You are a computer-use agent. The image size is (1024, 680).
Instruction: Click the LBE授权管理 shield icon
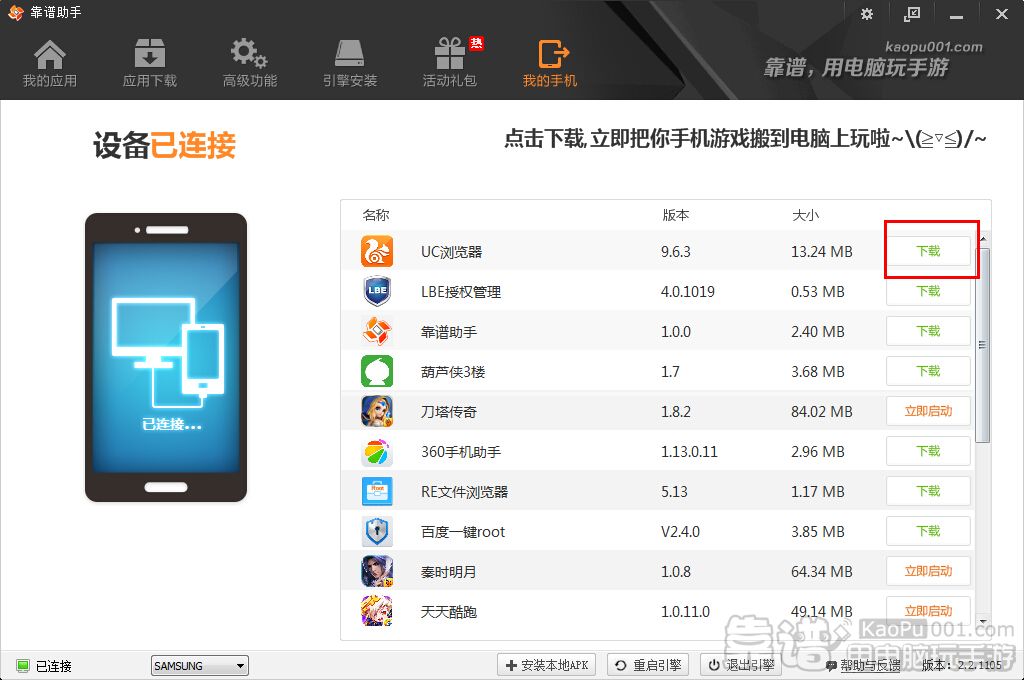tap(377, 291)
